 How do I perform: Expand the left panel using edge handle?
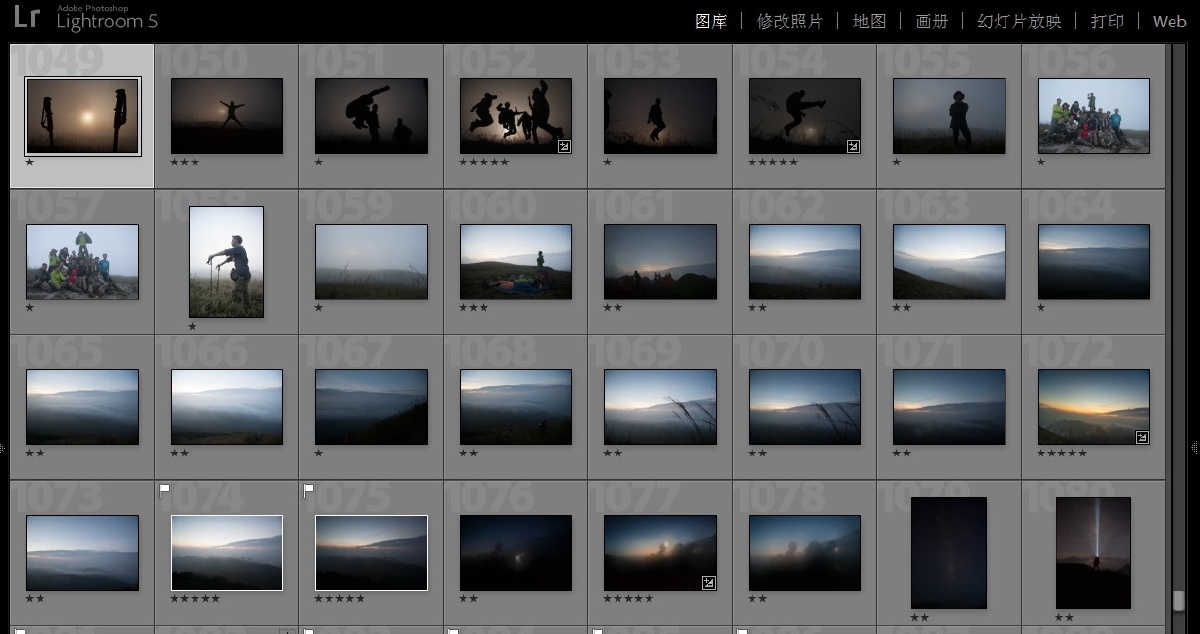pyautogui.click(x=3, y=447)
